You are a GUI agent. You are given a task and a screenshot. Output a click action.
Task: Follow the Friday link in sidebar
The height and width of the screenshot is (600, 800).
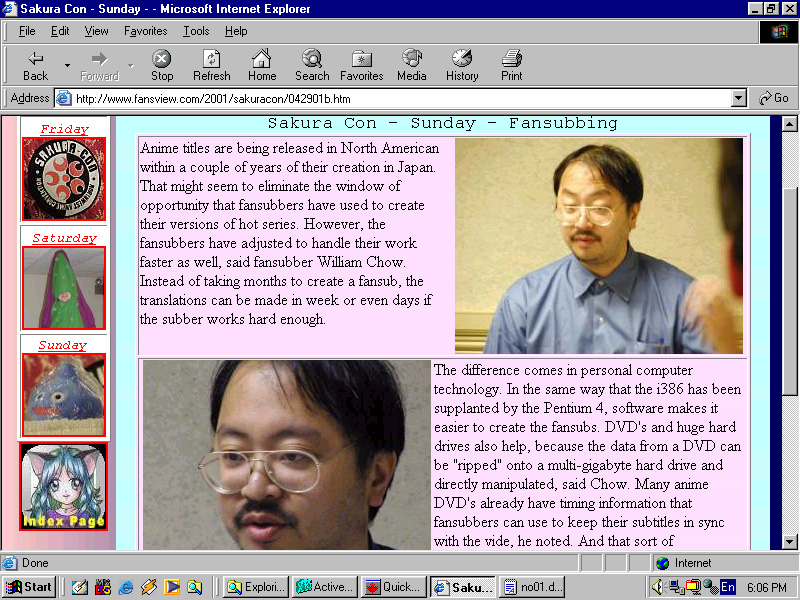coord(64,129)
